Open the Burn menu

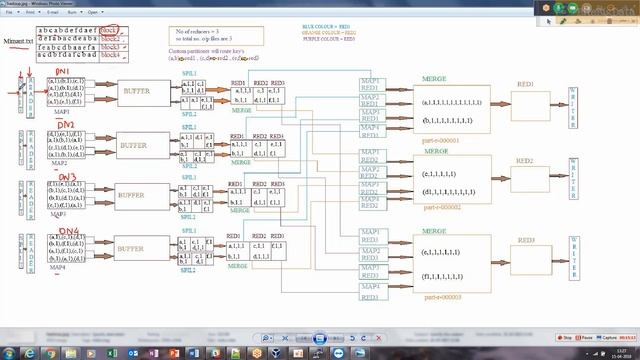(x=72, y=12)
